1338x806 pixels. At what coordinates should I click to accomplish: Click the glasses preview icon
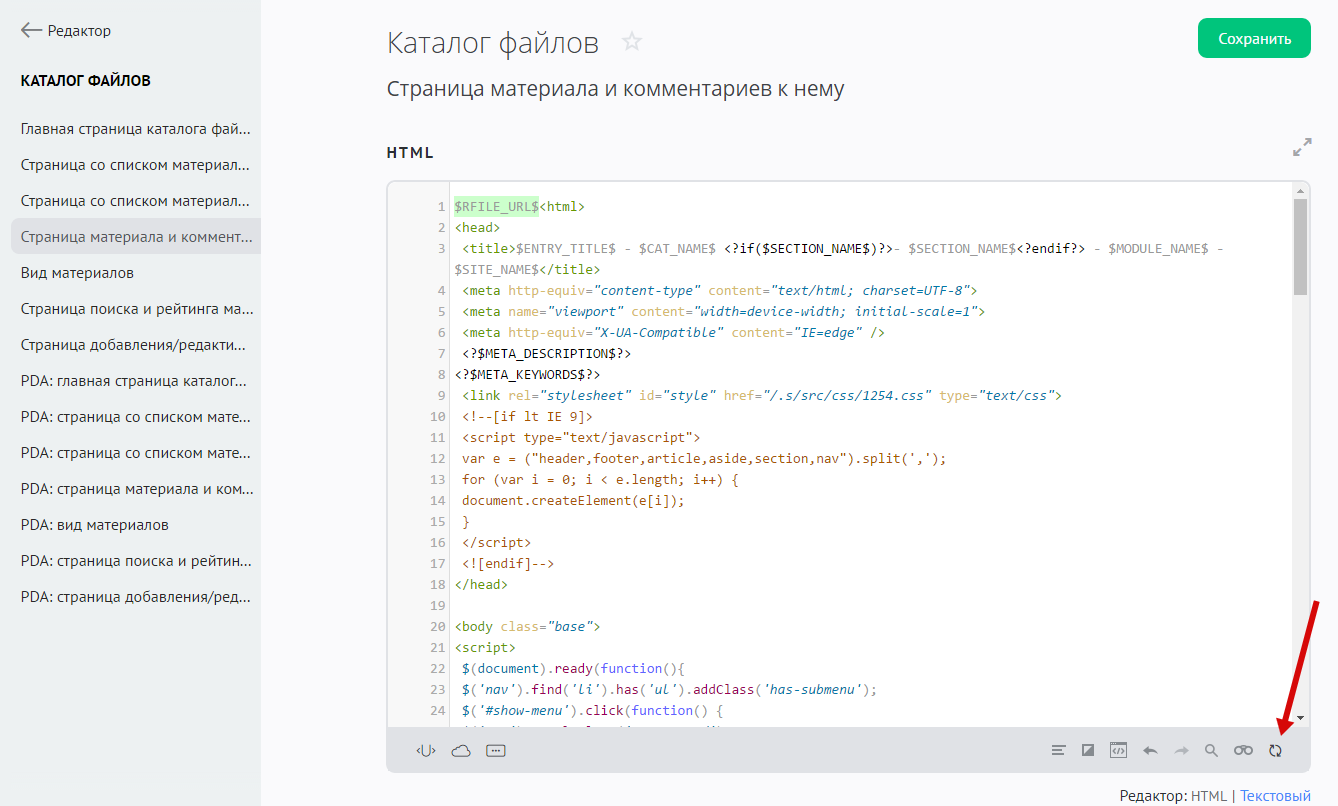[x=1243, y=751]
